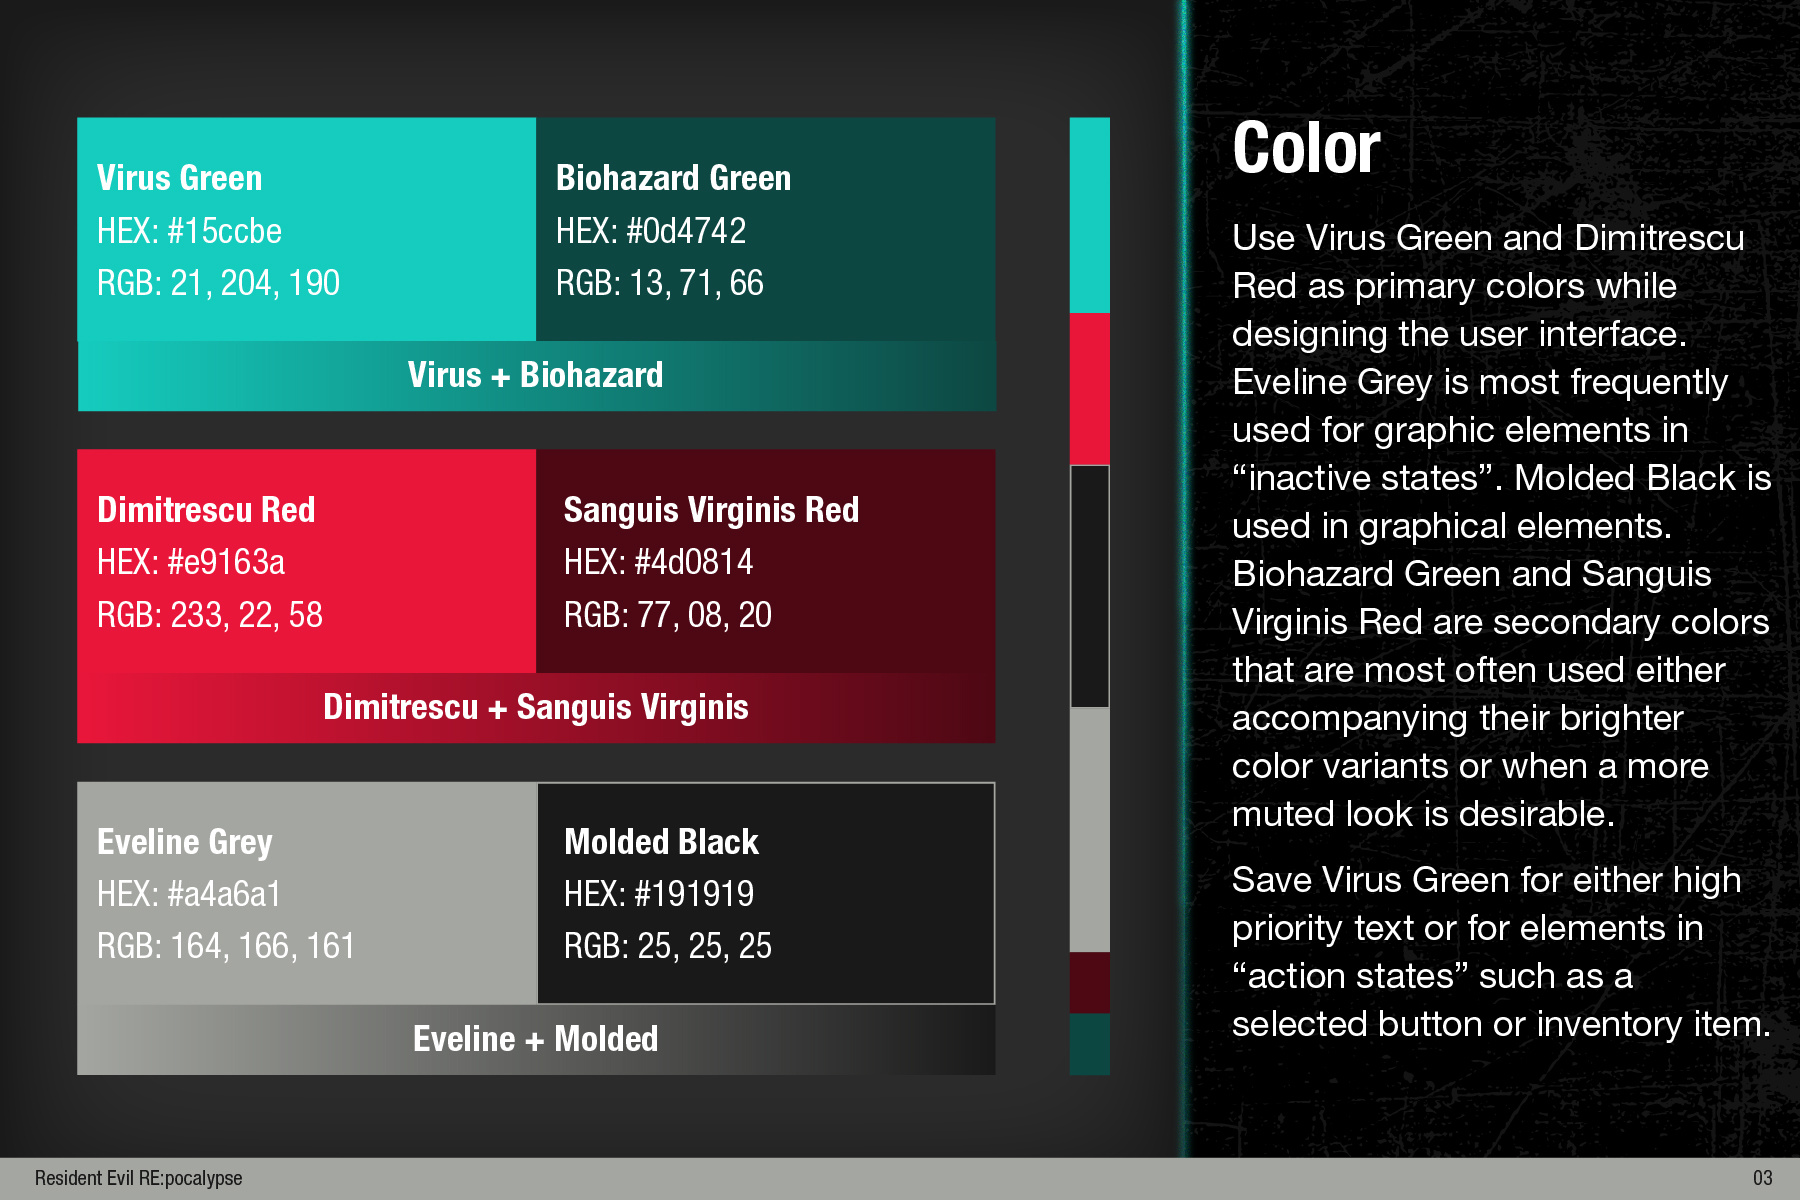Click the RGB 13, 71, 66 value
1800x1200 pixels.
pos(660,283)
